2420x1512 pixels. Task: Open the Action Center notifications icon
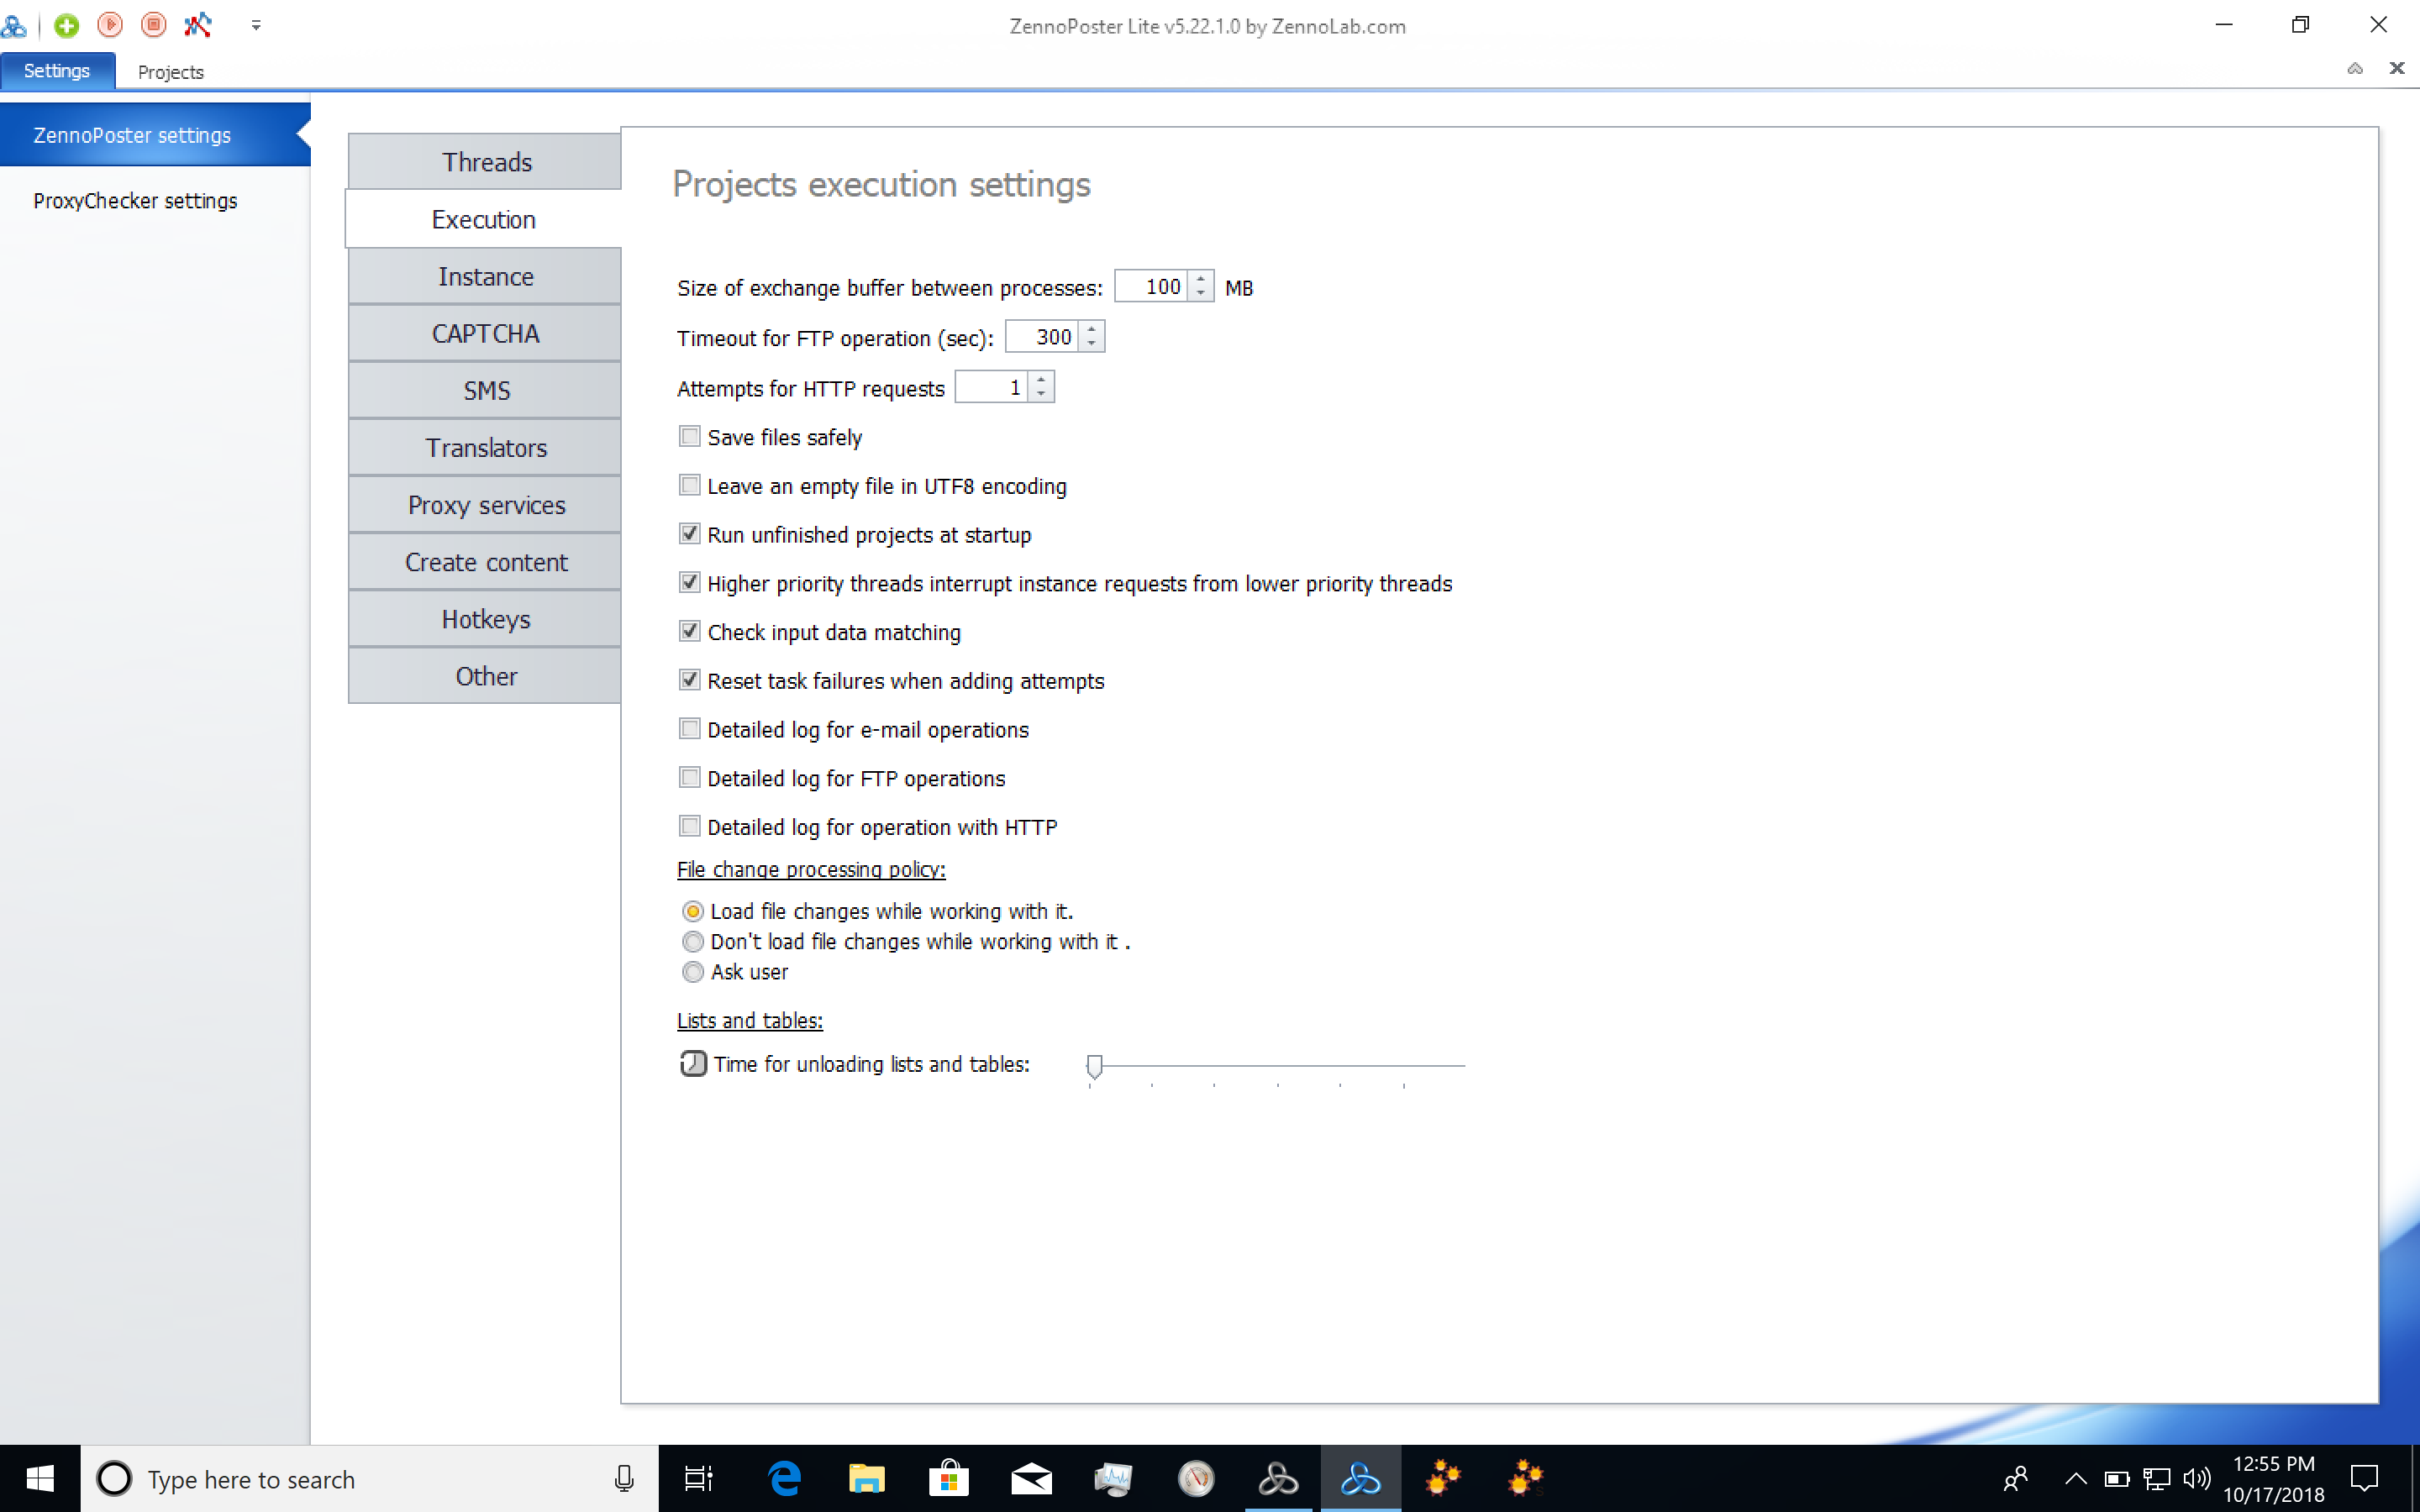coord(2365,1478)
